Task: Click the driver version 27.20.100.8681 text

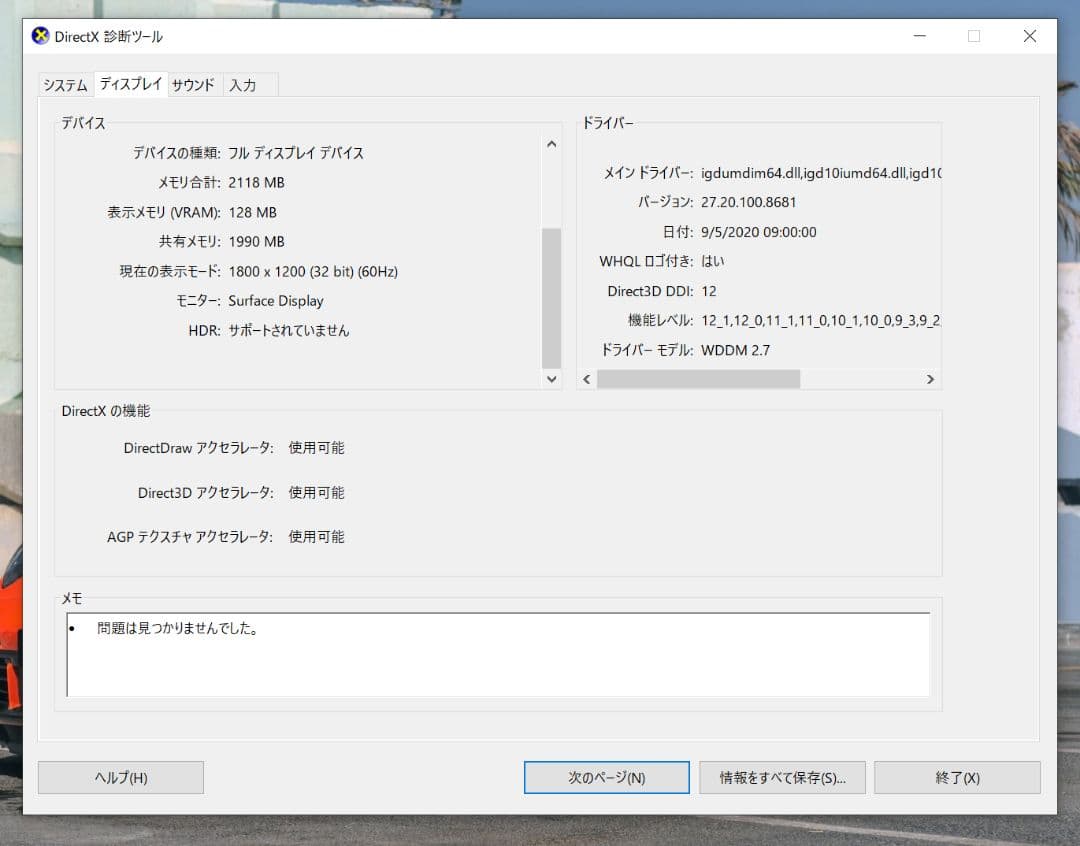Action: coord(749,202)
